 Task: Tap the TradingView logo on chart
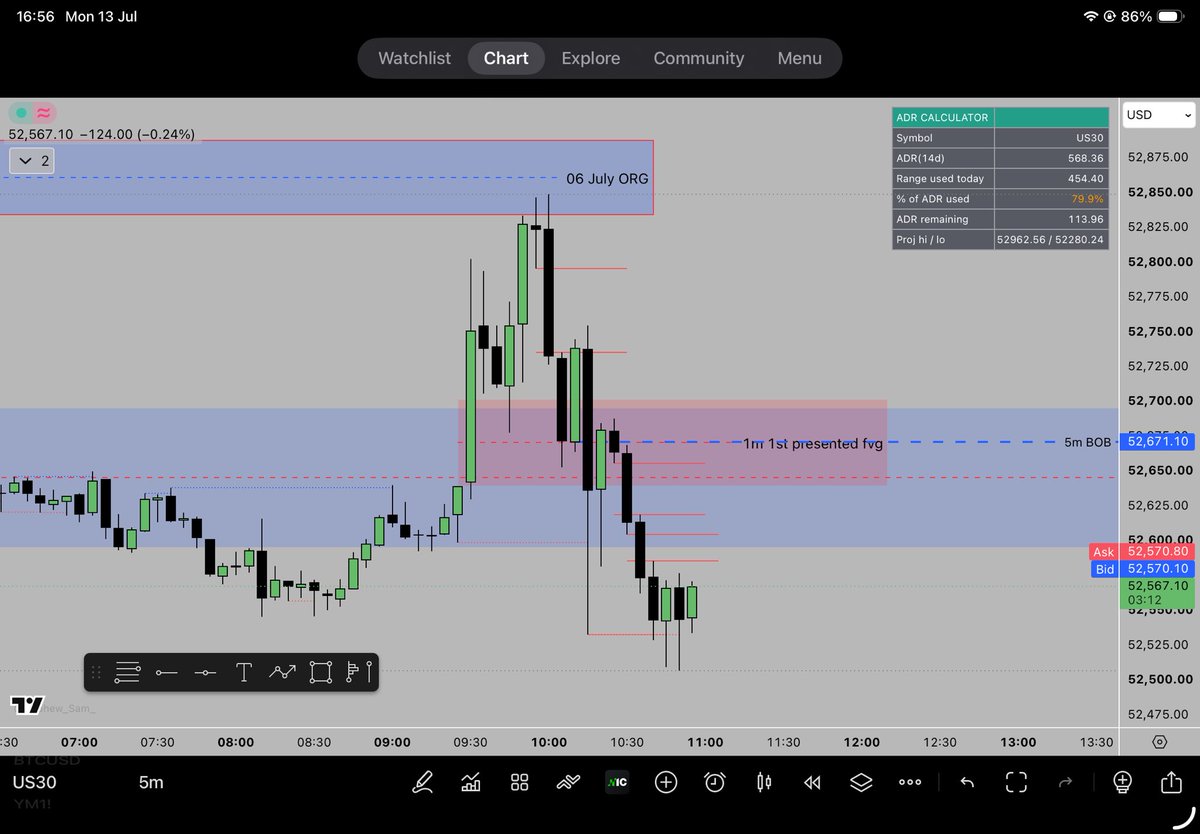(27, 705)
